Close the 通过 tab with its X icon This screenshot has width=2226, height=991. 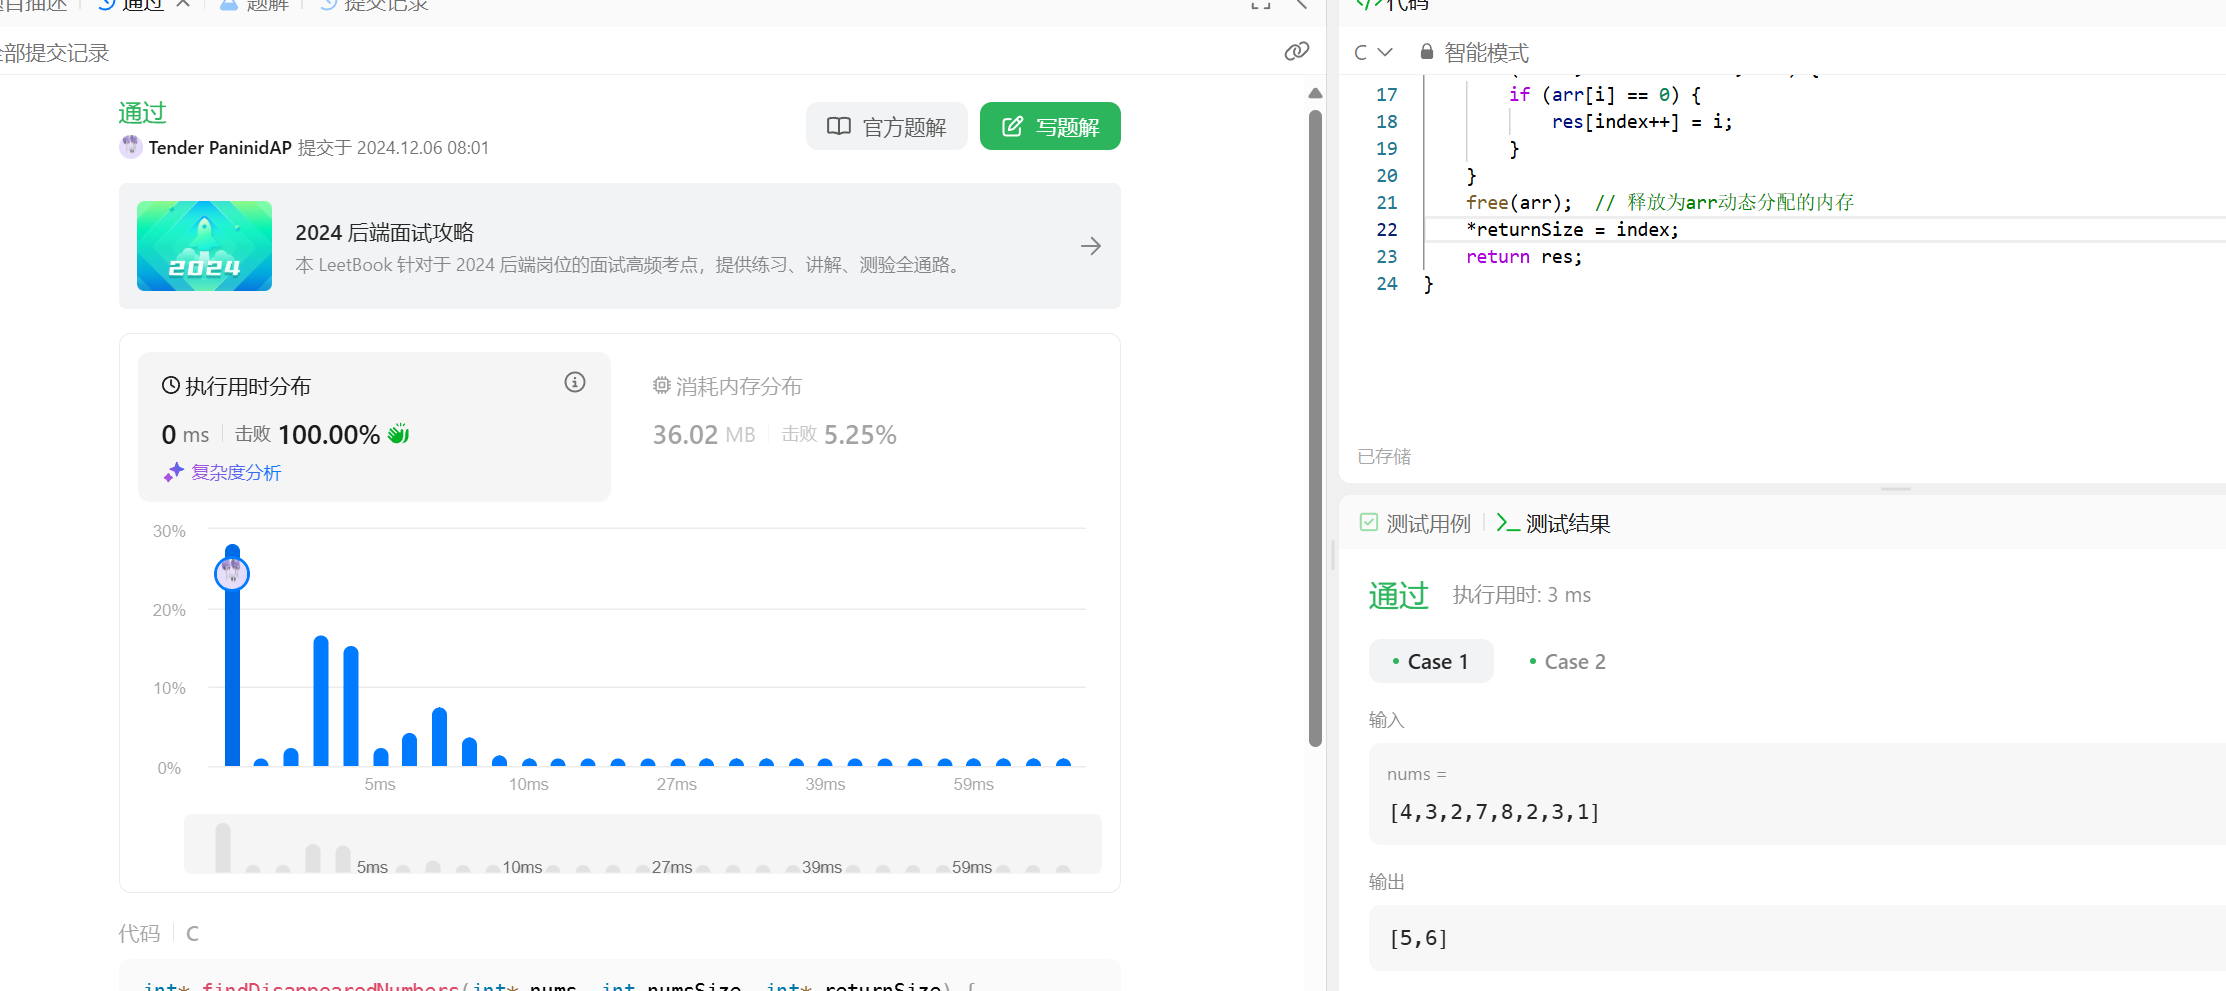(x=183, y=4)
